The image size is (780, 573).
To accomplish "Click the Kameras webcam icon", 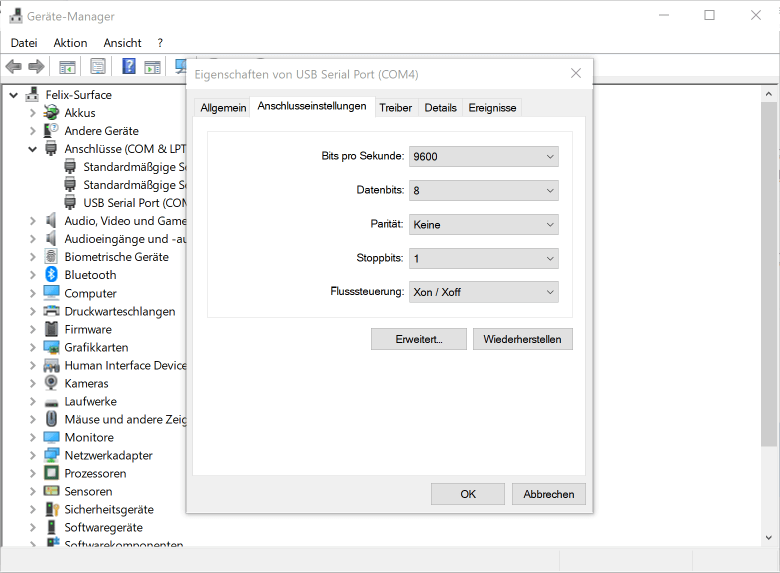I will (51, 383).
